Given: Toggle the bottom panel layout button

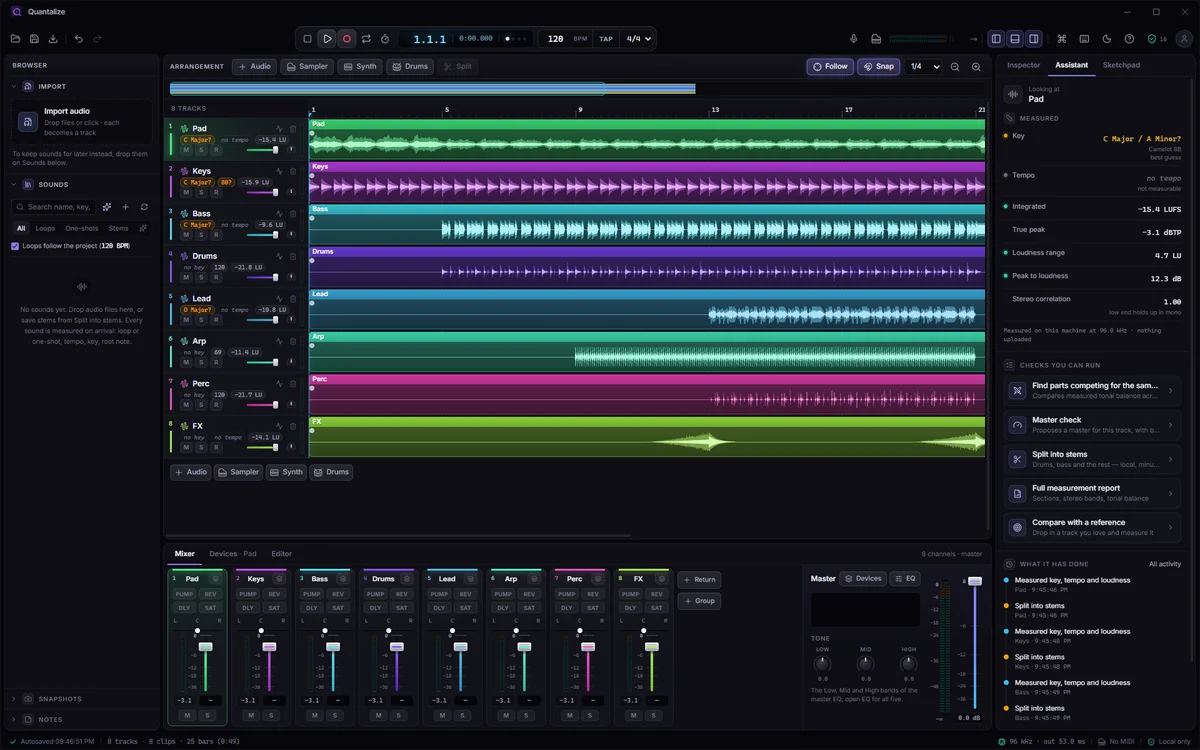Looking at the screenshot, I should pyautogui.click(x=1015, y=39).
